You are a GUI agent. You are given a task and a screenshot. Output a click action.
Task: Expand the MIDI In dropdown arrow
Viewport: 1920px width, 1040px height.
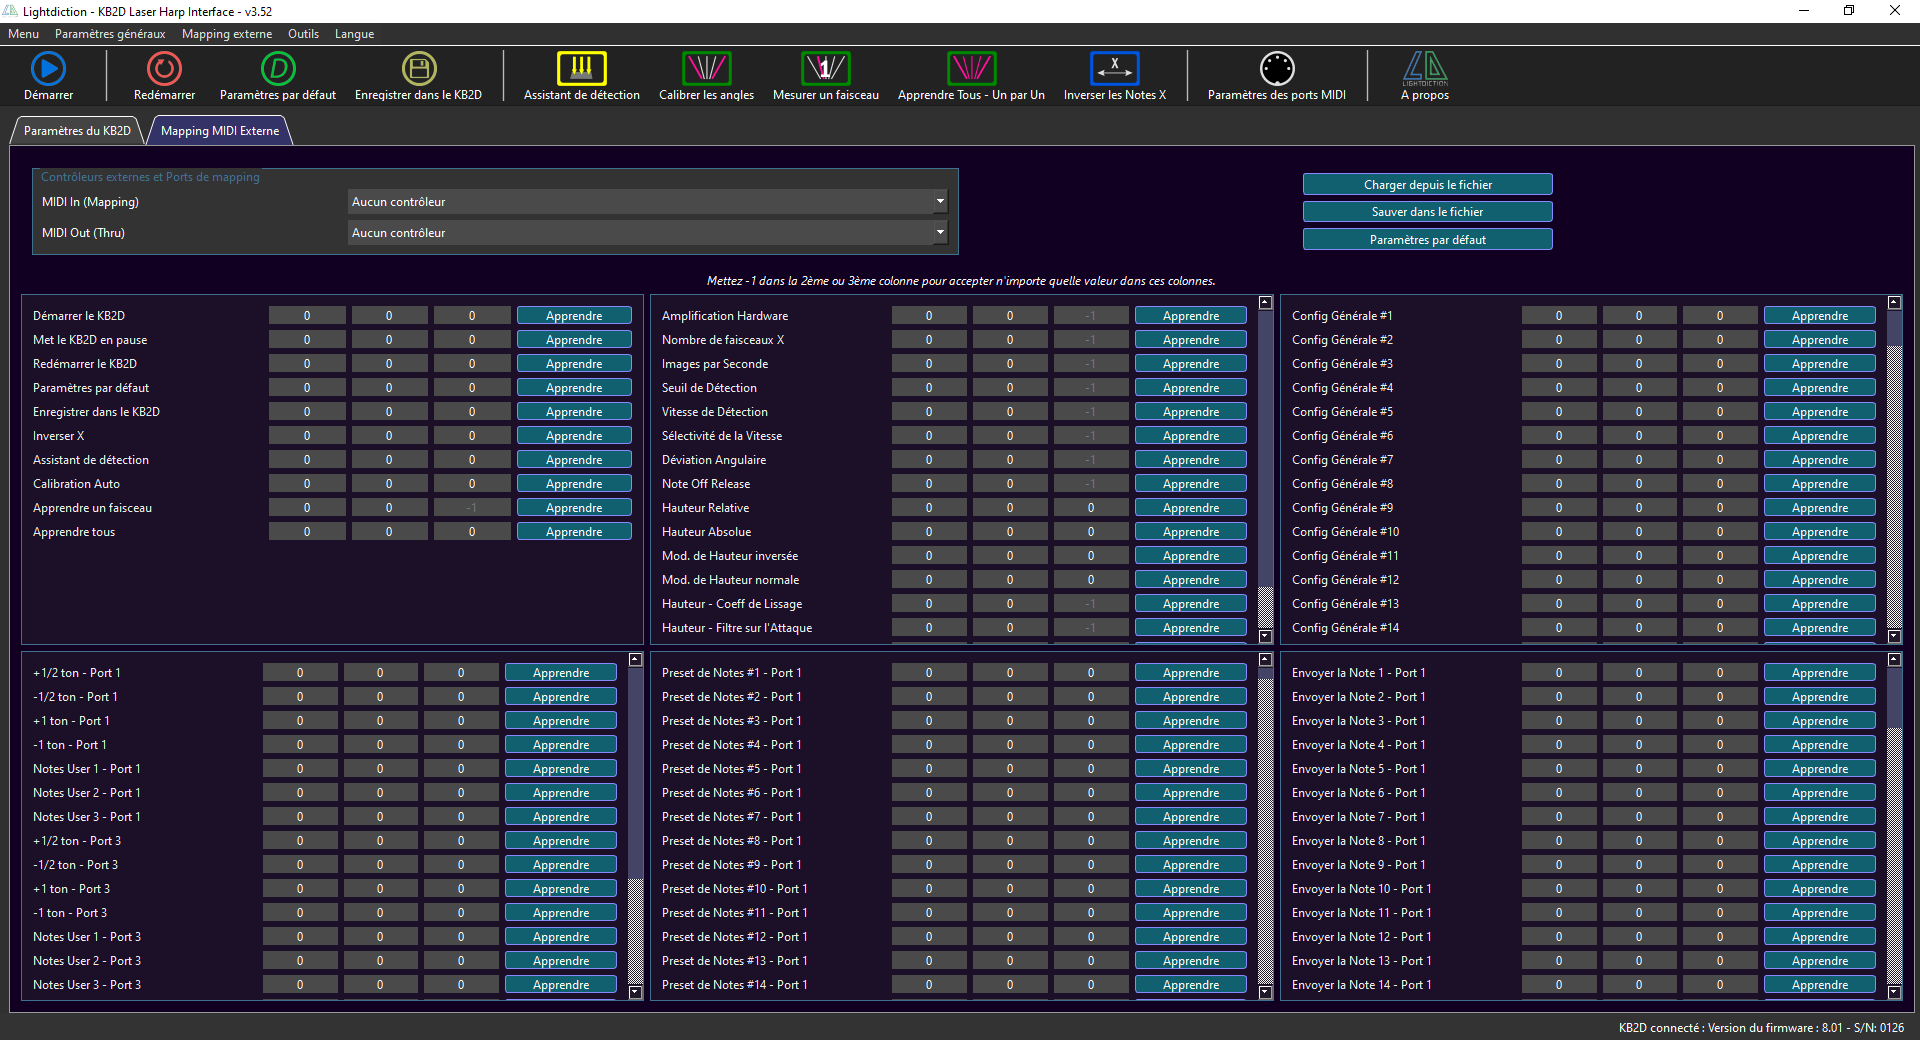point(938,201)
